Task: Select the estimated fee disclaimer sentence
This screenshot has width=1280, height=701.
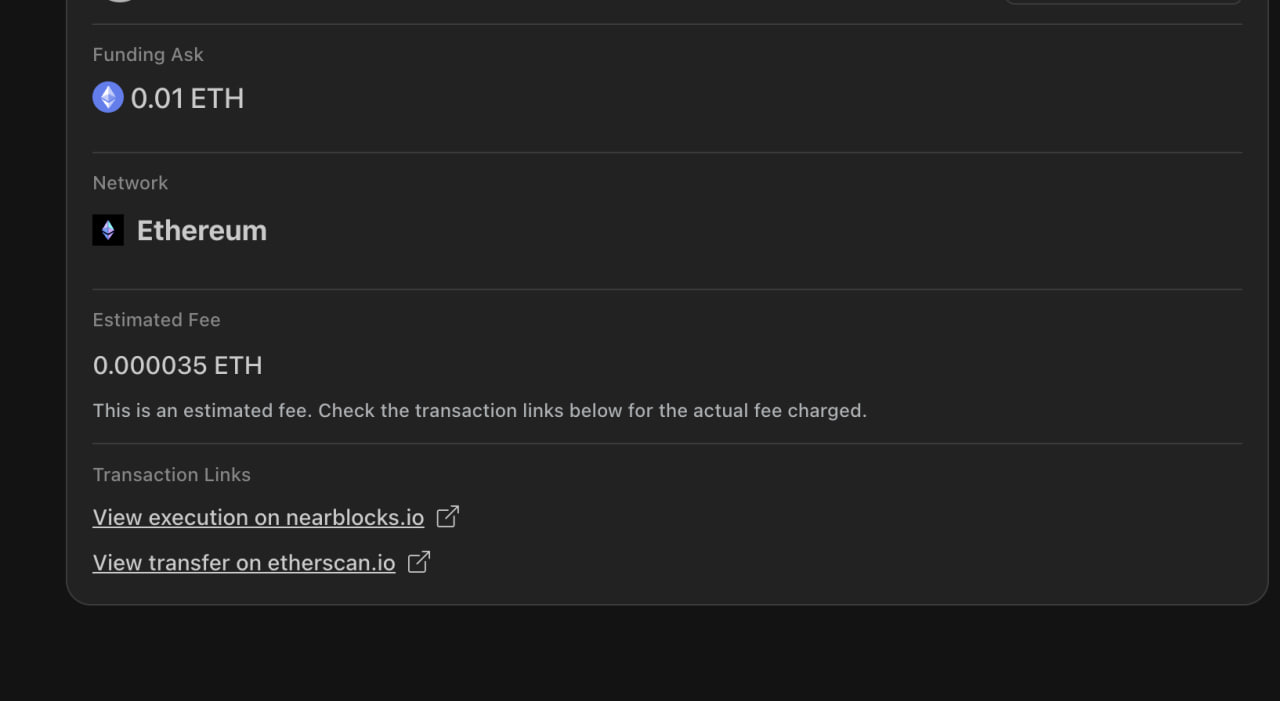Action: coord(480,410)
